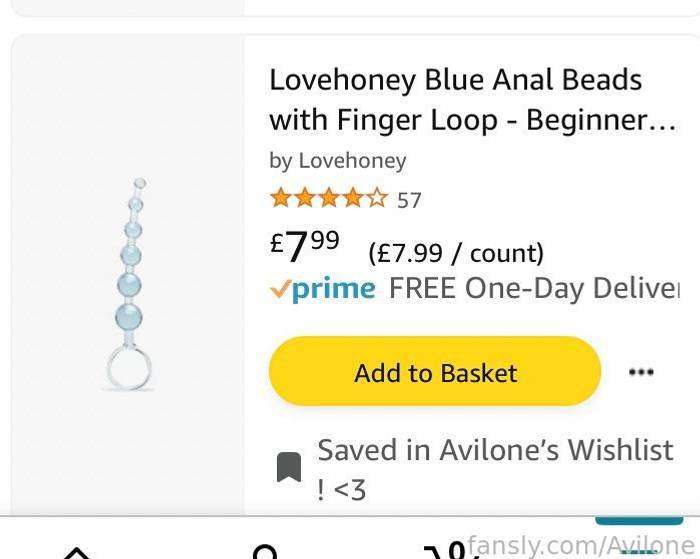Screen dimensions: 700x559
Task: Add the item to basket
Action: tap(435, 371)
